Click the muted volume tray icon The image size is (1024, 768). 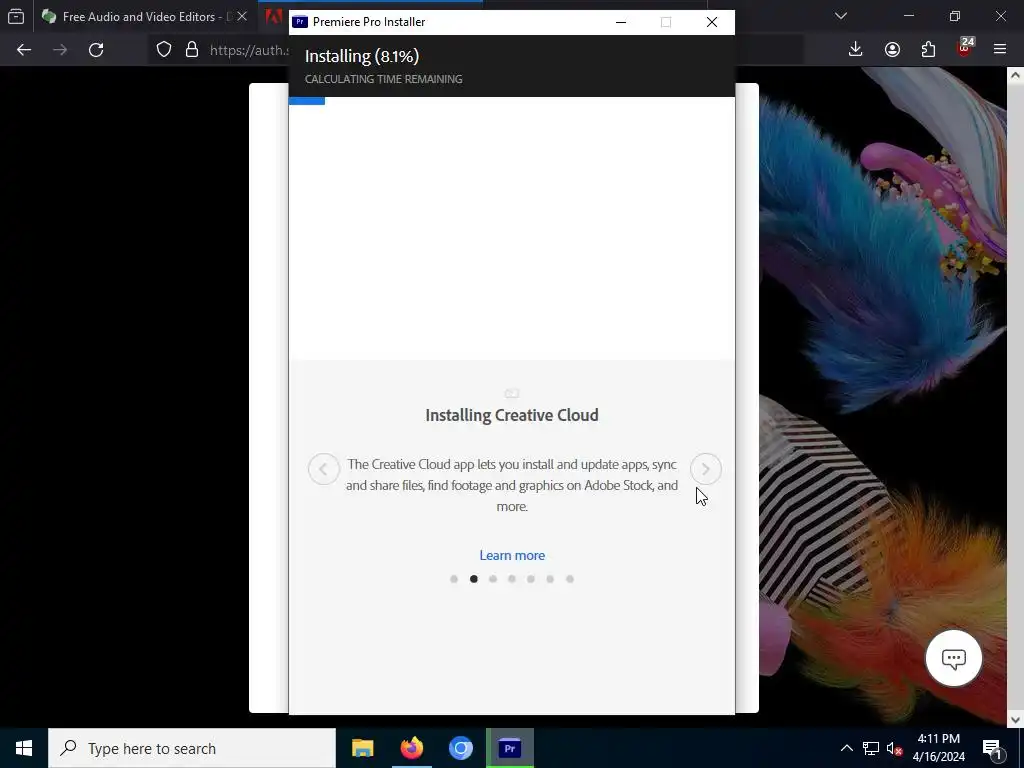(x=894, y=748)
